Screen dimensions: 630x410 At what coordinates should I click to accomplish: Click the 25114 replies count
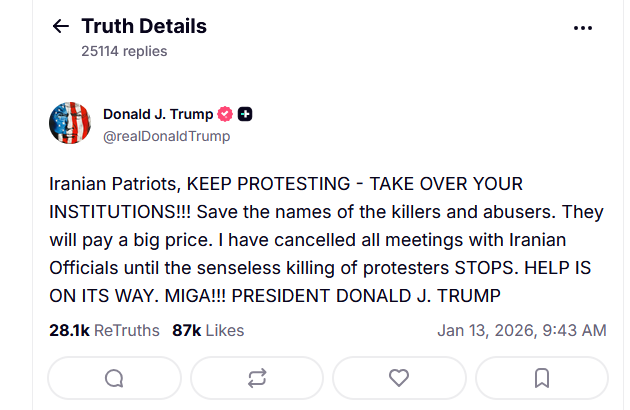[x=124, y=51]
